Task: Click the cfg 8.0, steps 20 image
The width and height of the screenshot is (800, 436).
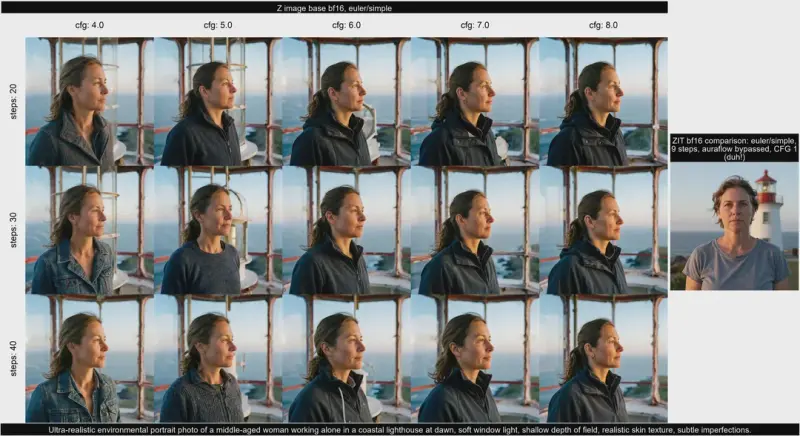Action: [603, 102]
